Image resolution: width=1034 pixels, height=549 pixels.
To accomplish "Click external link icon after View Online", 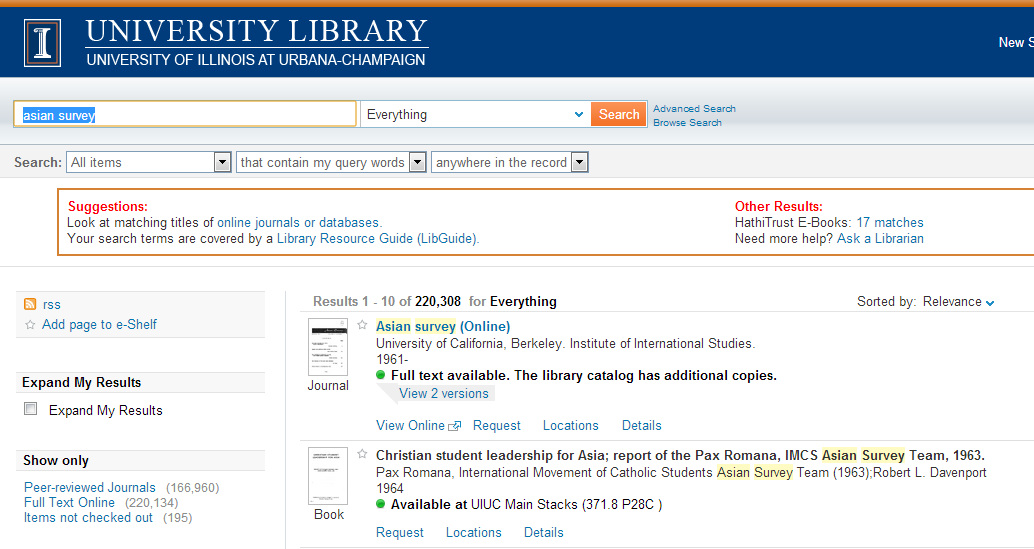I will 454,426.
